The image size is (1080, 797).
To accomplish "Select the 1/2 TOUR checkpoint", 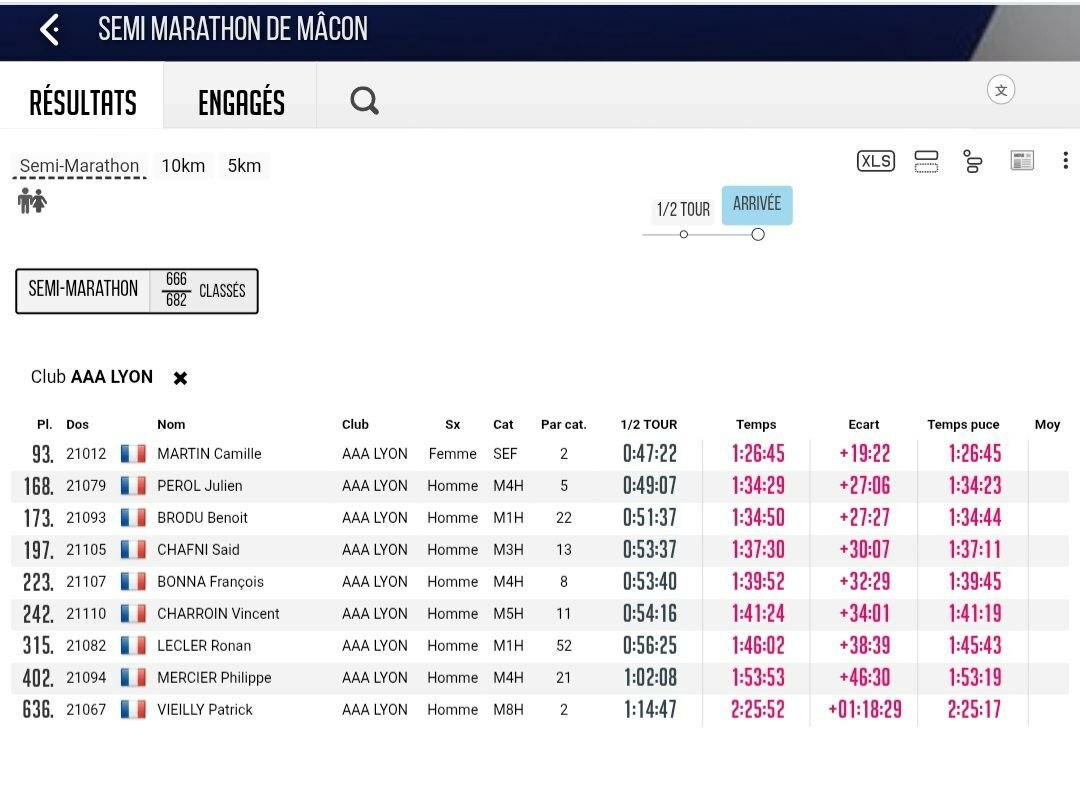I will [683, 209].
